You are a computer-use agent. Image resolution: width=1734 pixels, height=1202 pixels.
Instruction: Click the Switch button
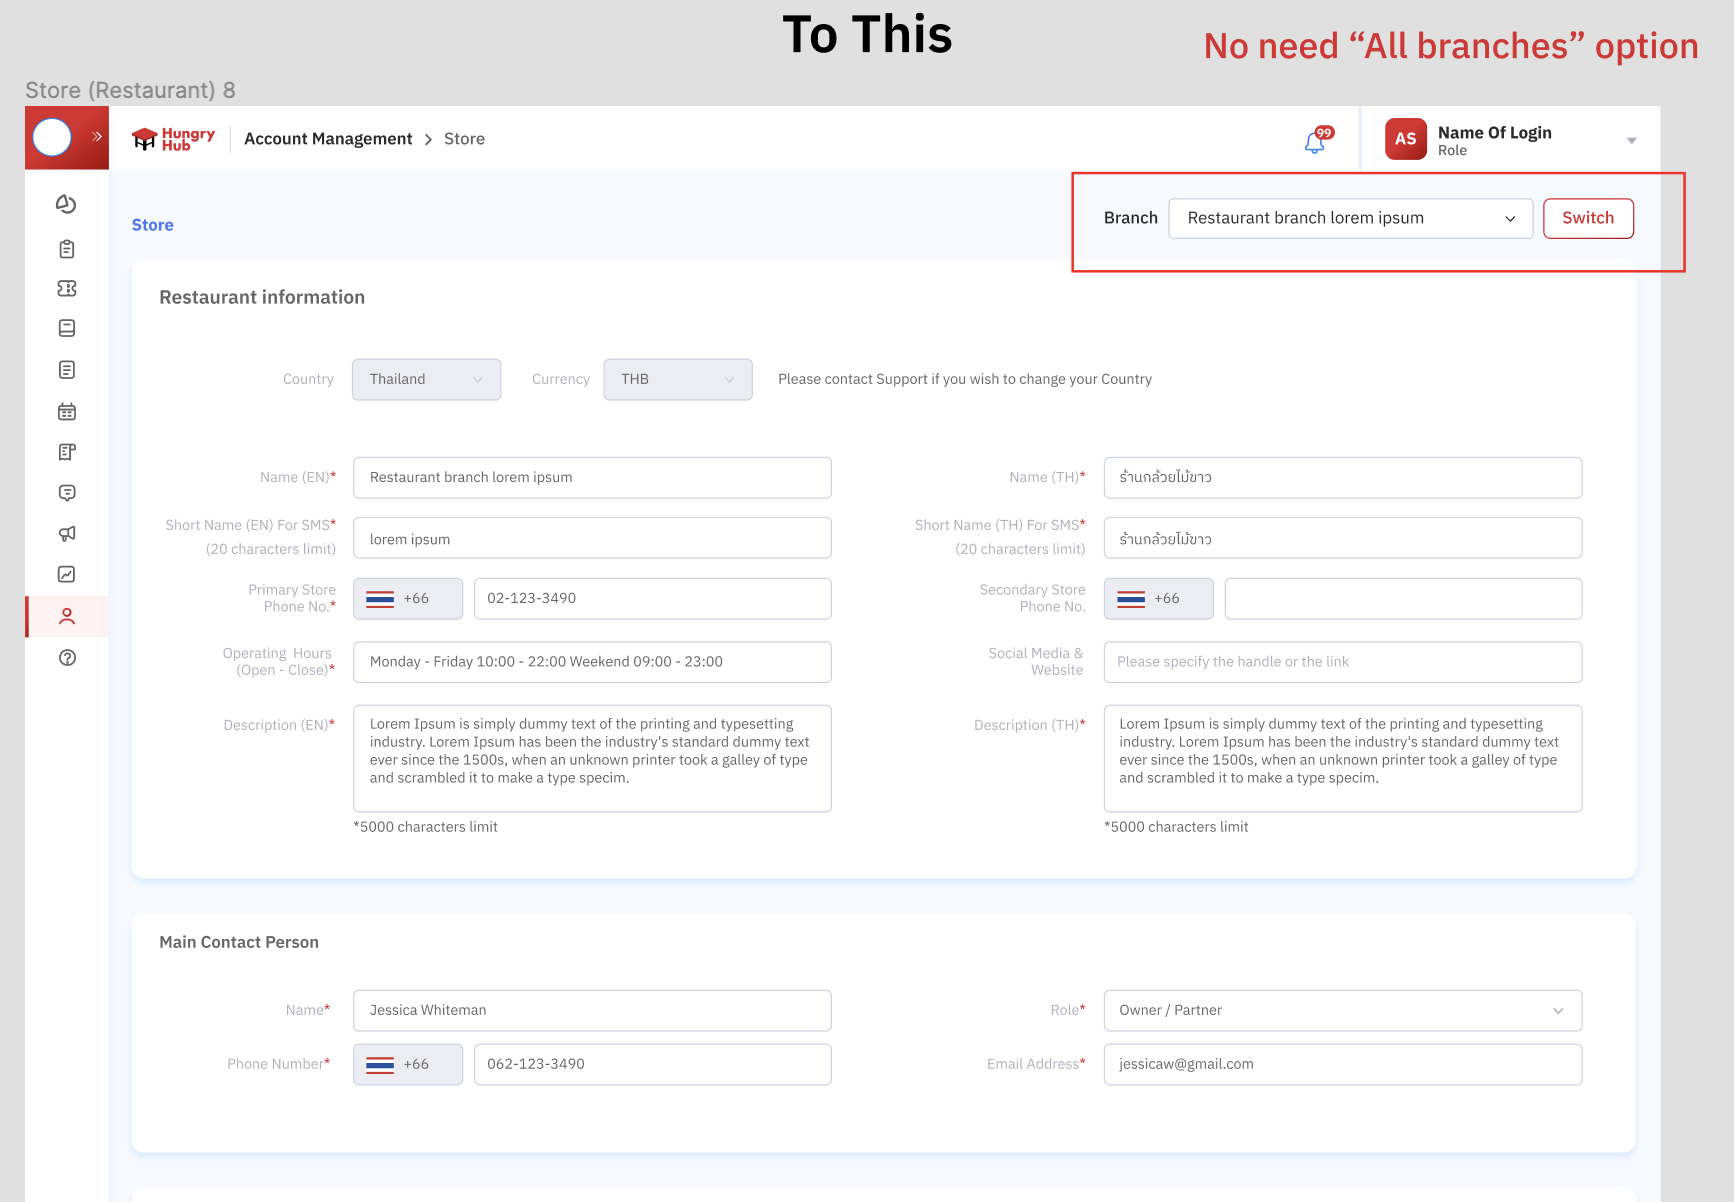pos(1587,218)
